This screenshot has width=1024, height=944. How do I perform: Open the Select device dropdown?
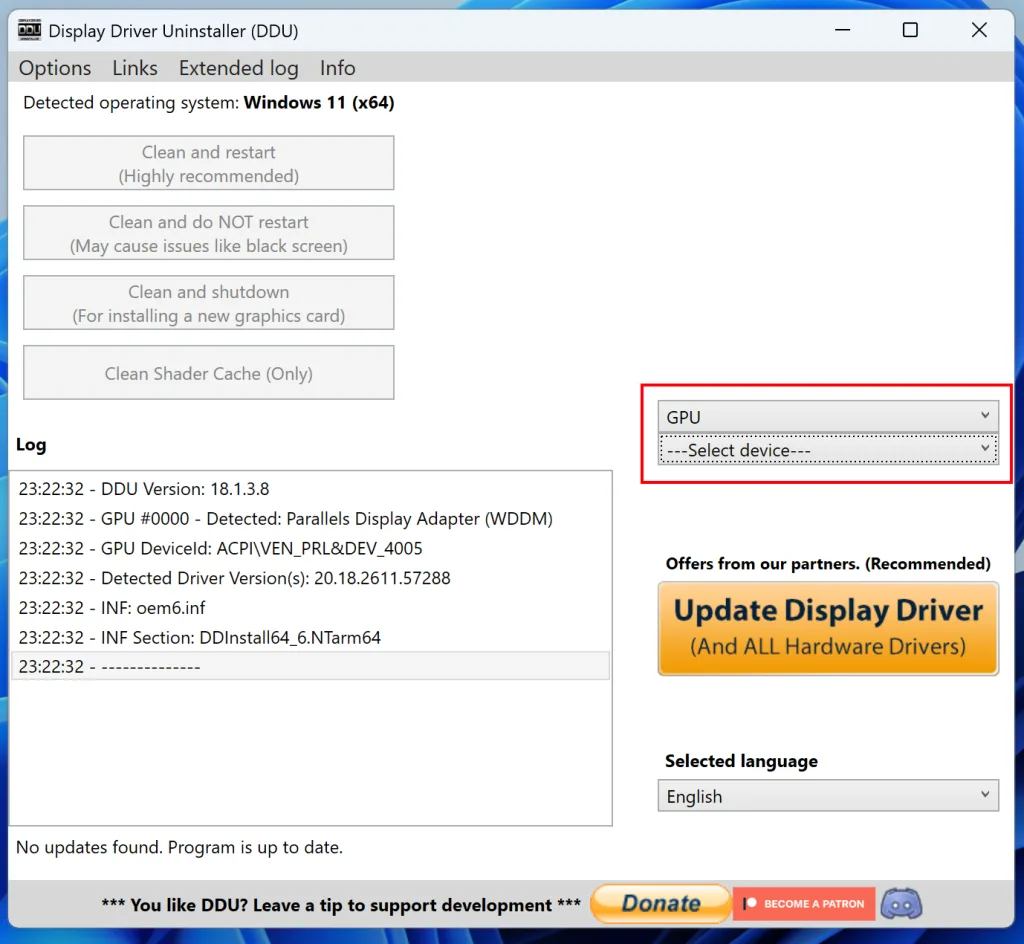[827, 450]
